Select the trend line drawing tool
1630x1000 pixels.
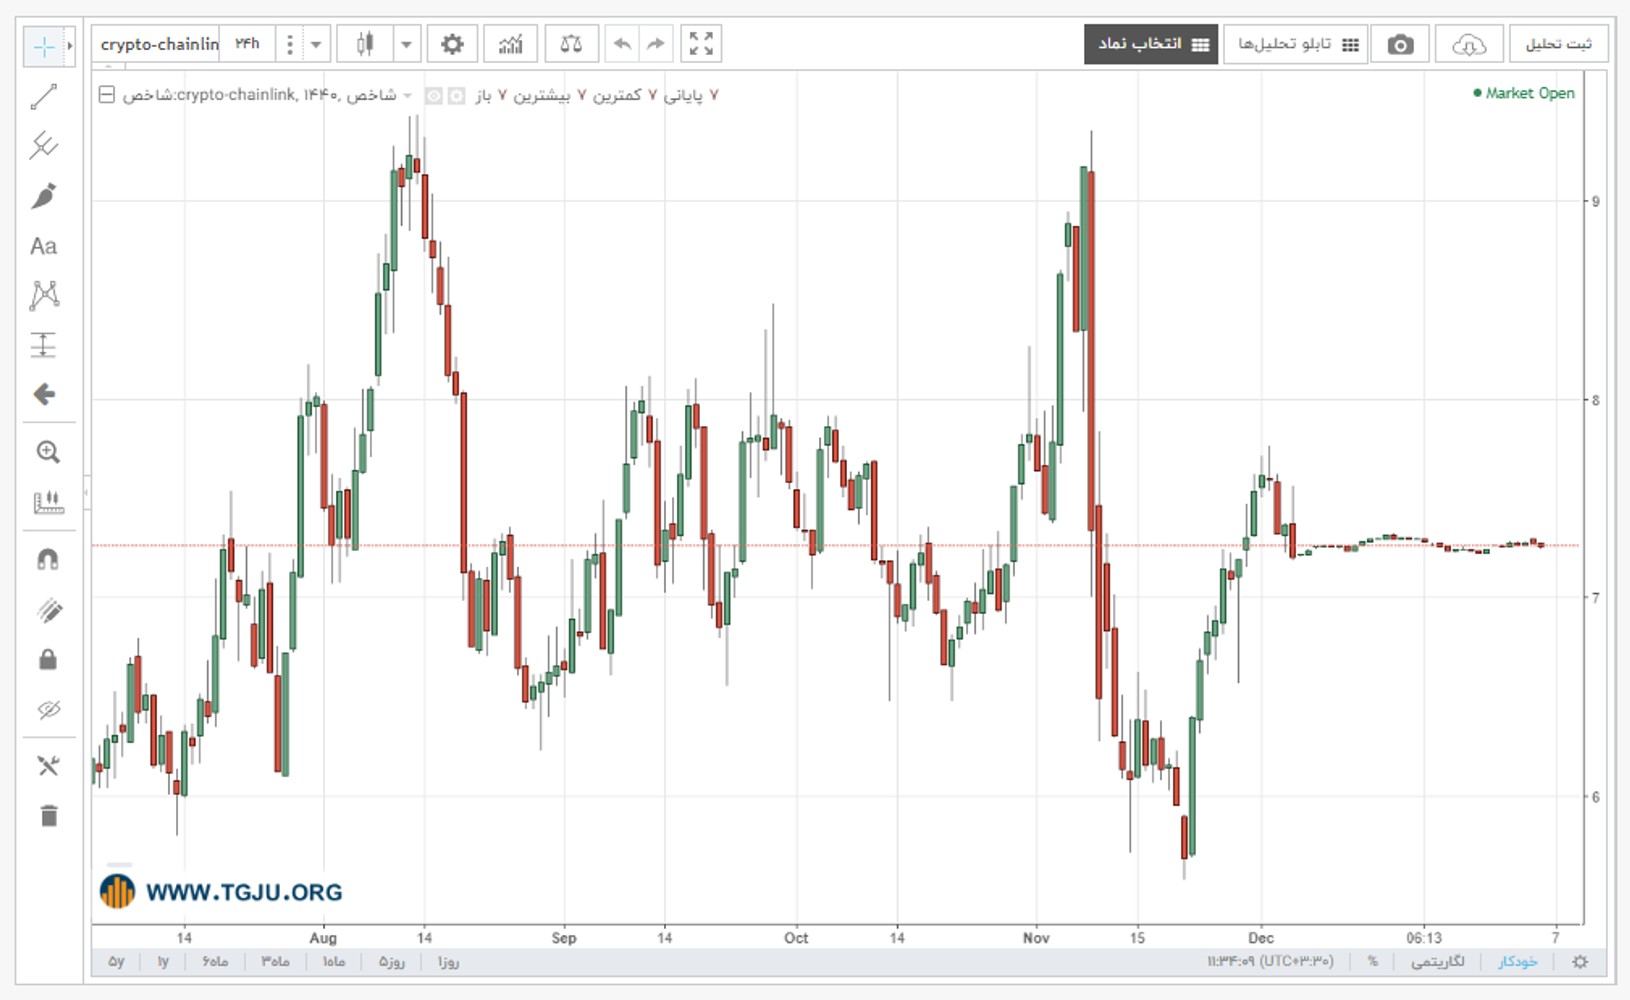point(44,97)
